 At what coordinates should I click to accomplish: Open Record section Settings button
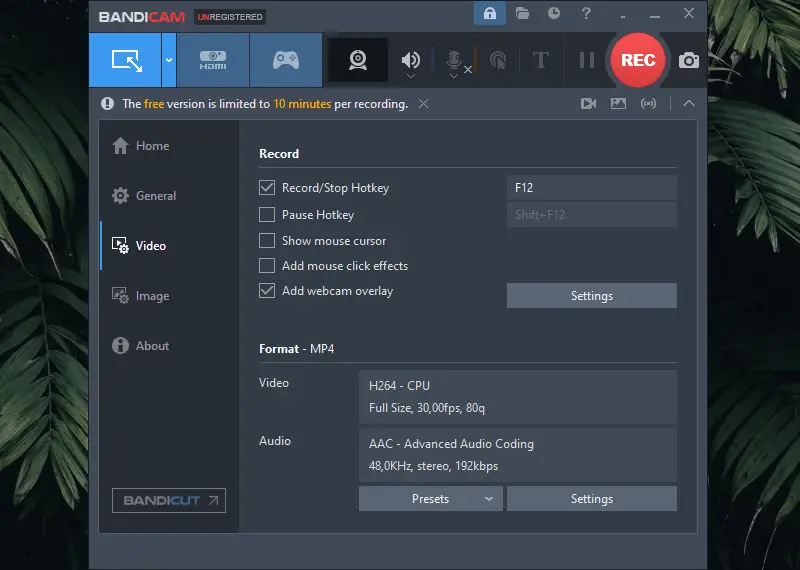pyautogui.click(x=592, y=296)
